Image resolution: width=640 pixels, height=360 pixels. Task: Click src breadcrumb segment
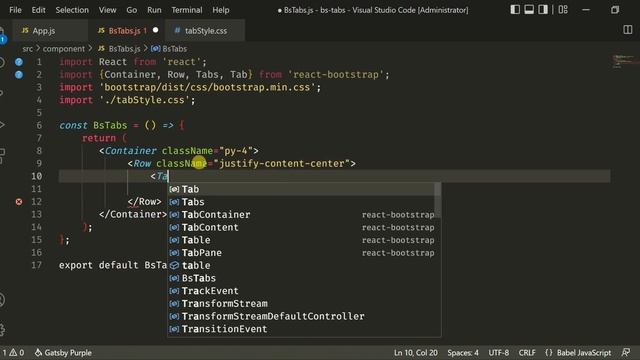point(27,49)
